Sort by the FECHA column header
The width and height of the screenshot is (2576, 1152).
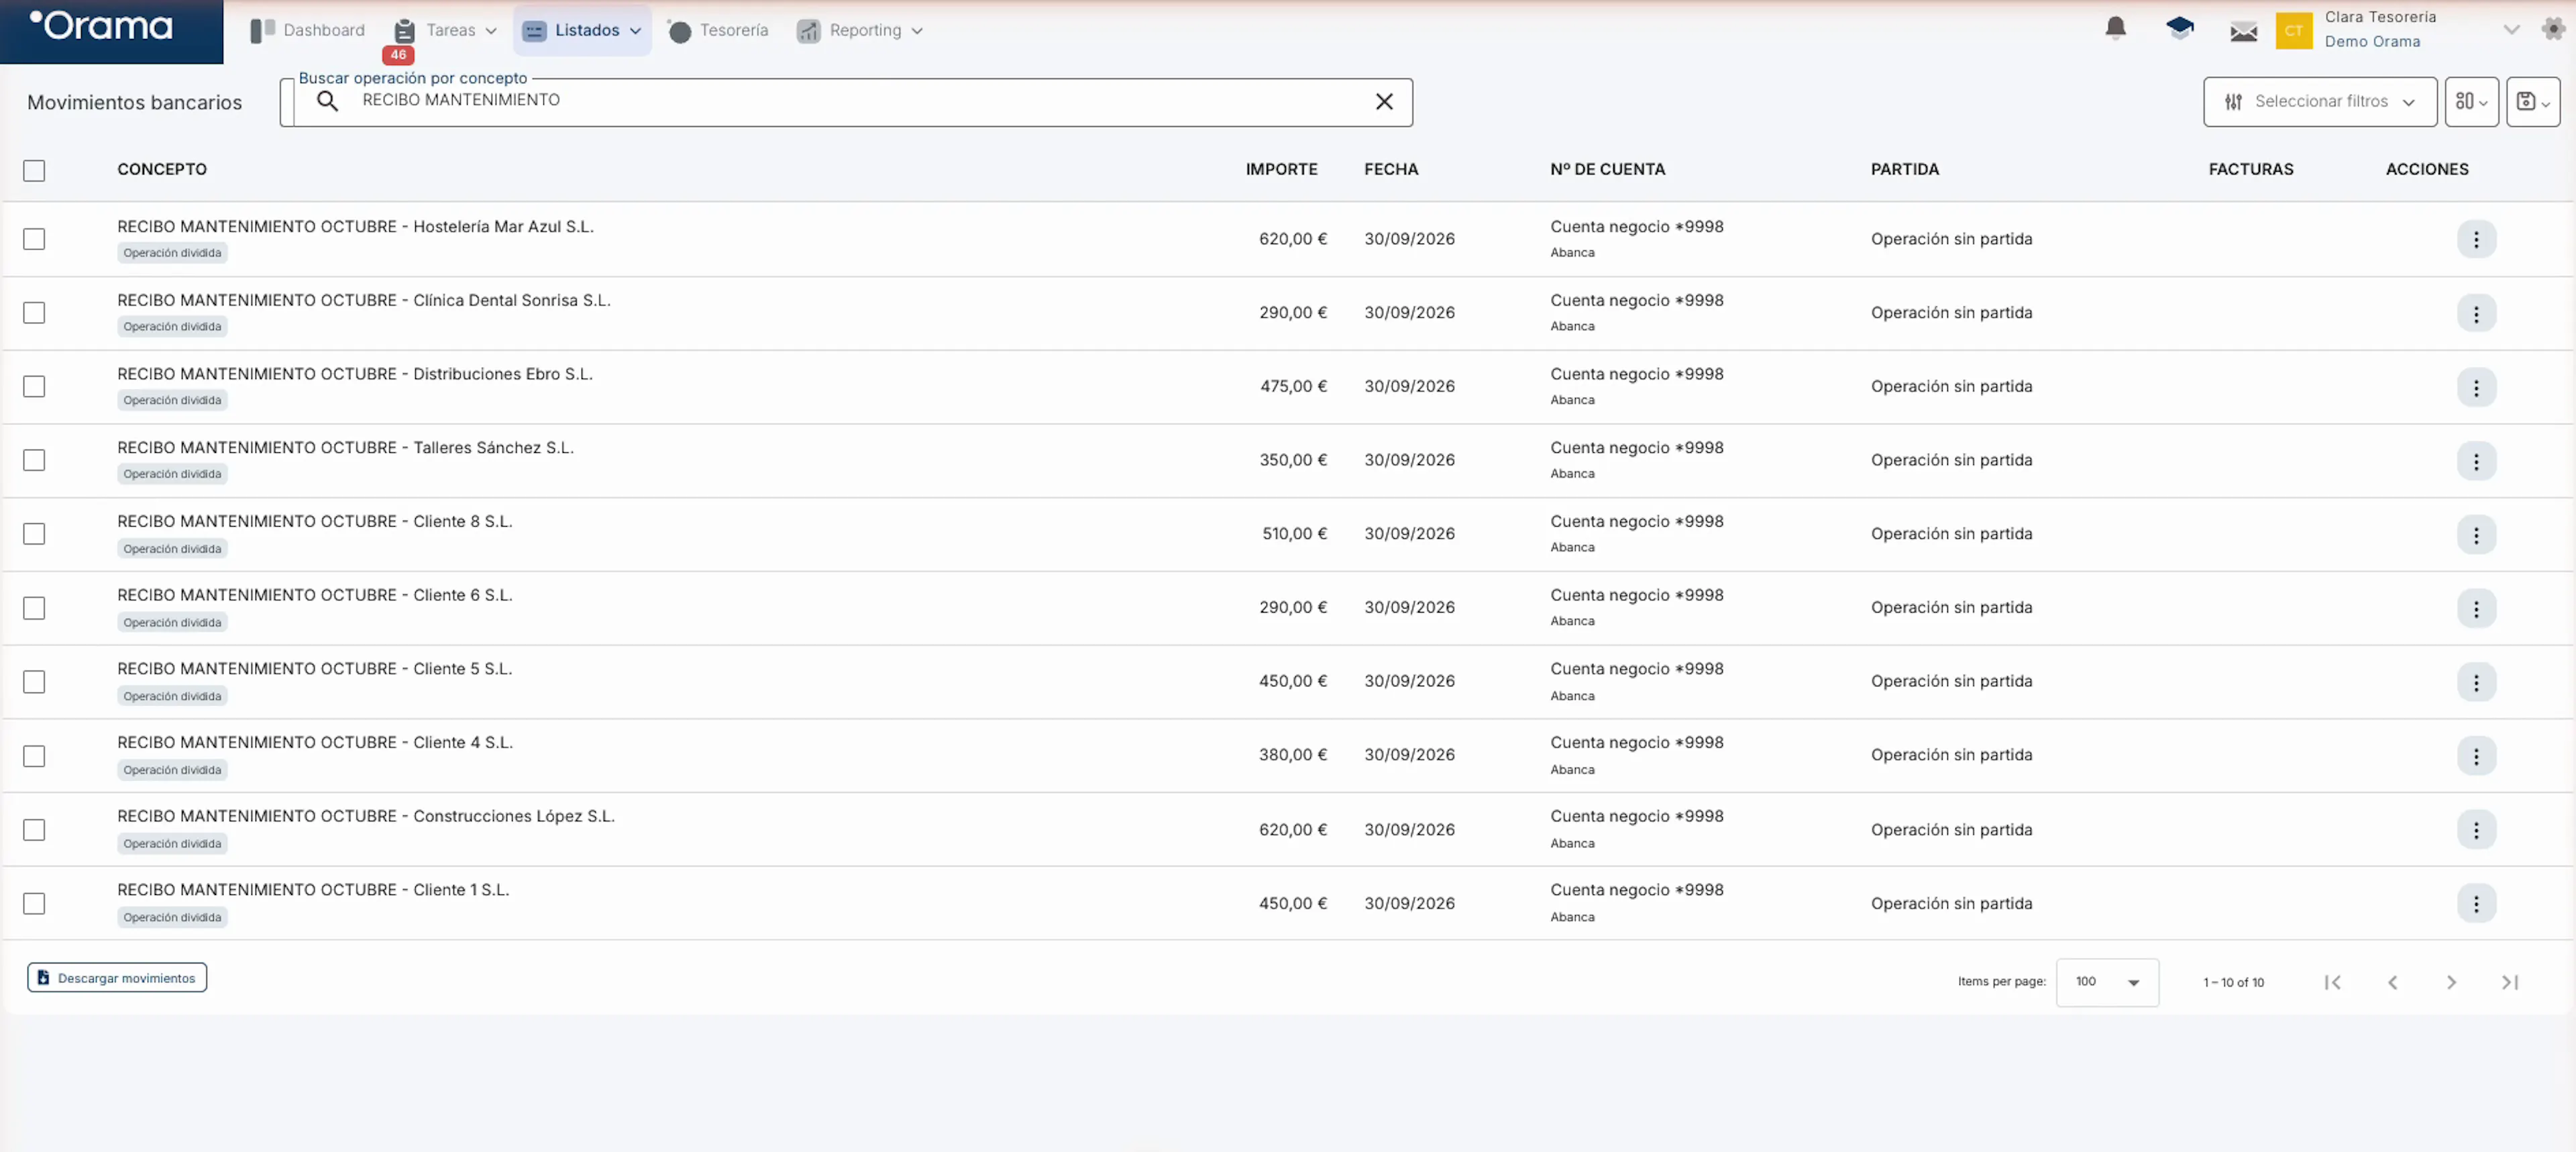pyautogui.click(x=1391, y=169)
